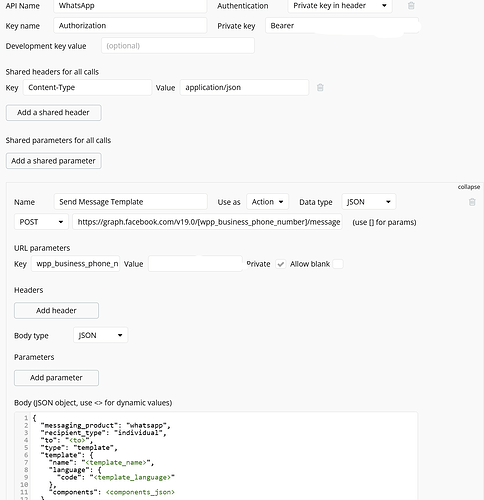Click Add a shared parameter button

(x=53, y=161)
